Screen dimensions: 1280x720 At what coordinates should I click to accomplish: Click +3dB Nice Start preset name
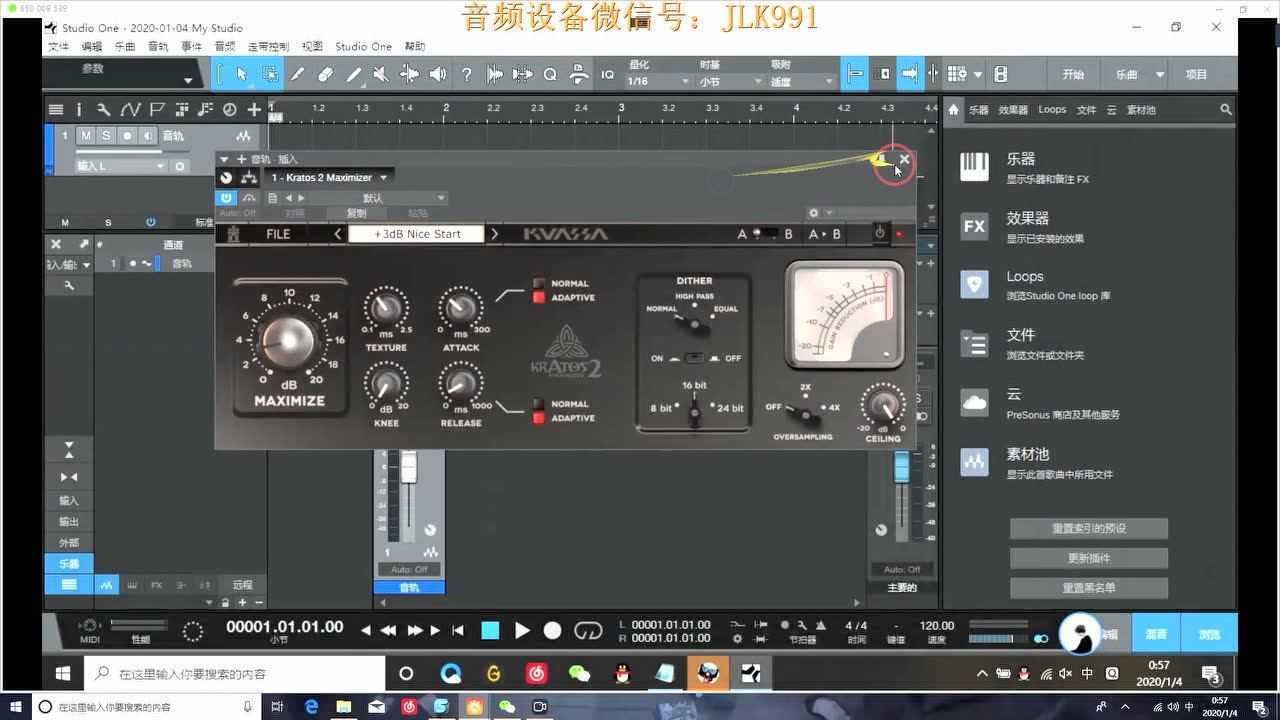click(x=417, y=234)
